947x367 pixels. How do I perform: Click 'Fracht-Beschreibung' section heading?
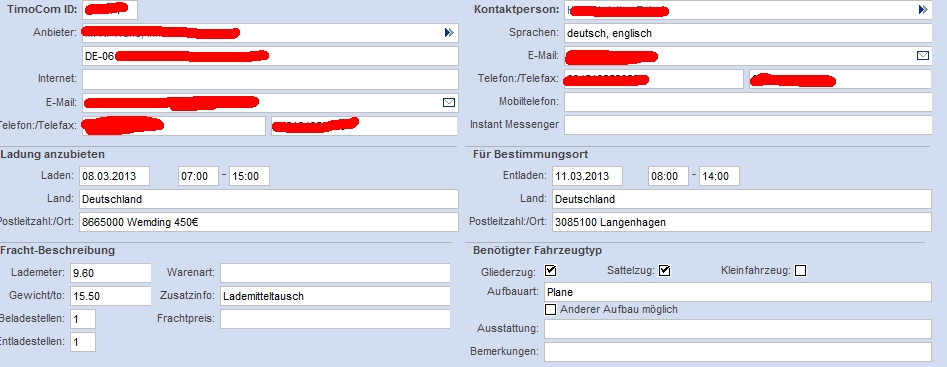point(58,250)
